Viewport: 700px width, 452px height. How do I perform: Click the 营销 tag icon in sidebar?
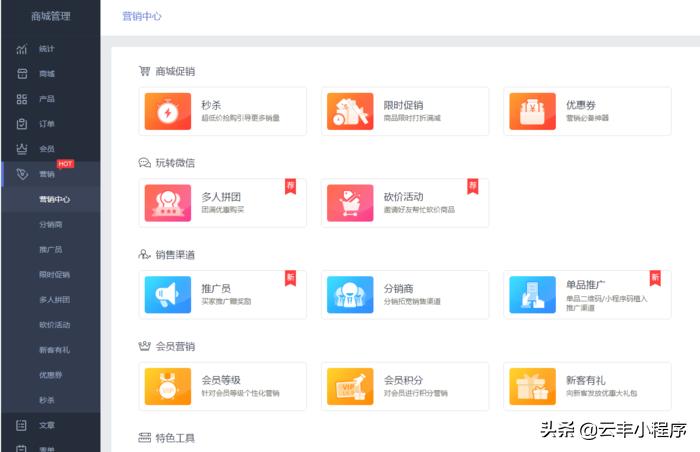22,174
